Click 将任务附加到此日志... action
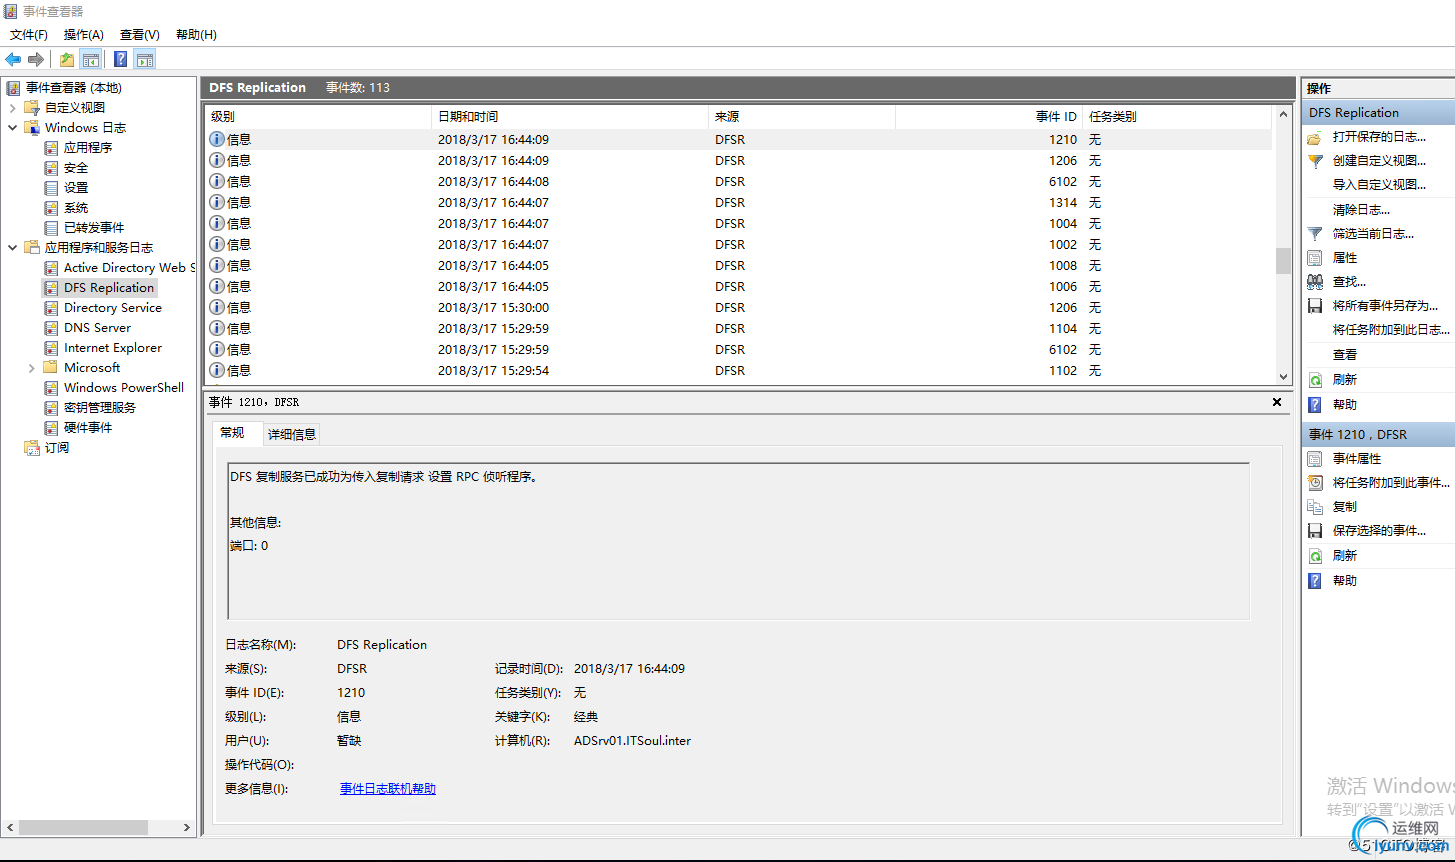1455x862 pixels. 1390,330
